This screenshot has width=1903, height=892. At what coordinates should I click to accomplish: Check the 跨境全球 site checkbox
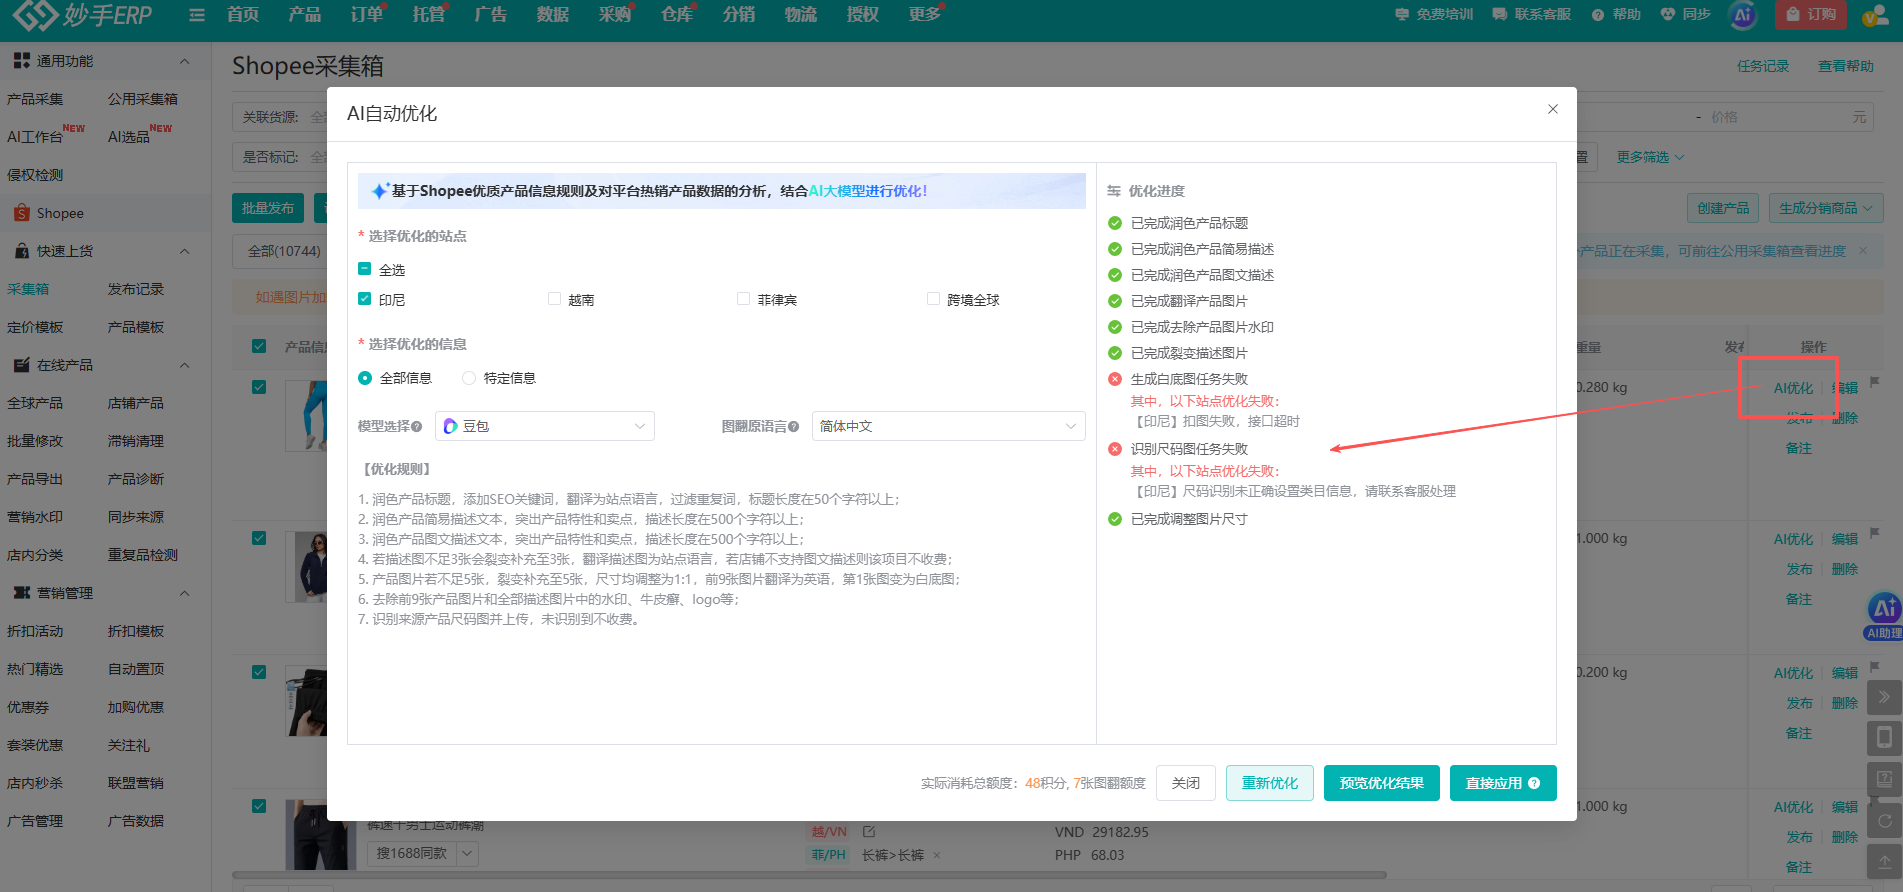click(933, 299)
